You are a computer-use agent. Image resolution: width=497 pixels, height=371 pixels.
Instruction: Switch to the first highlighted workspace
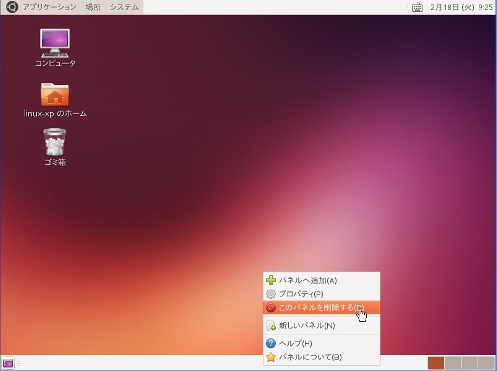coord(436,363)
